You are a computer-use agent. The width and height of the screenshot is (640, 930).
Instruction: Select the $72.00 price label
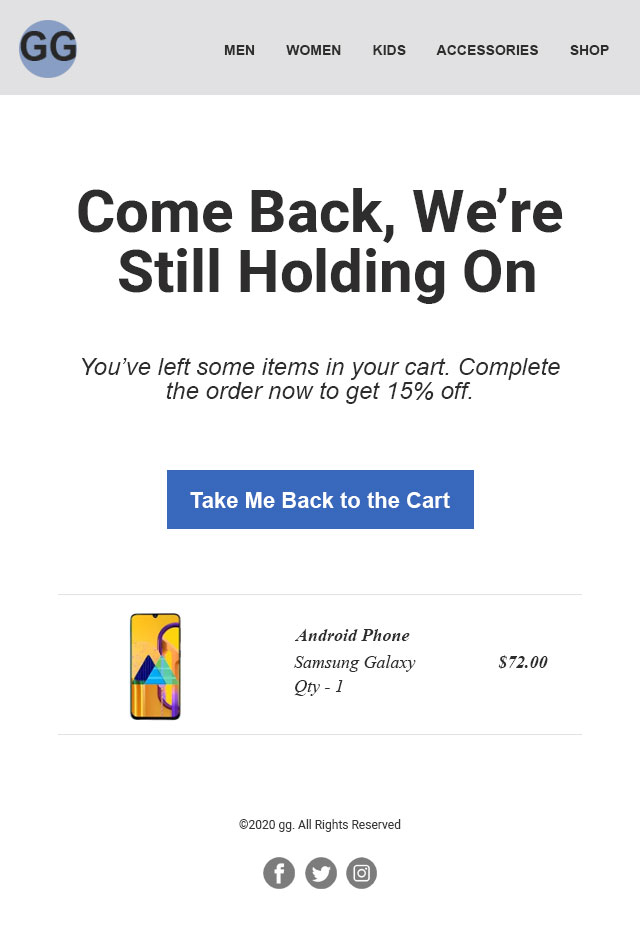coord(521,662)
